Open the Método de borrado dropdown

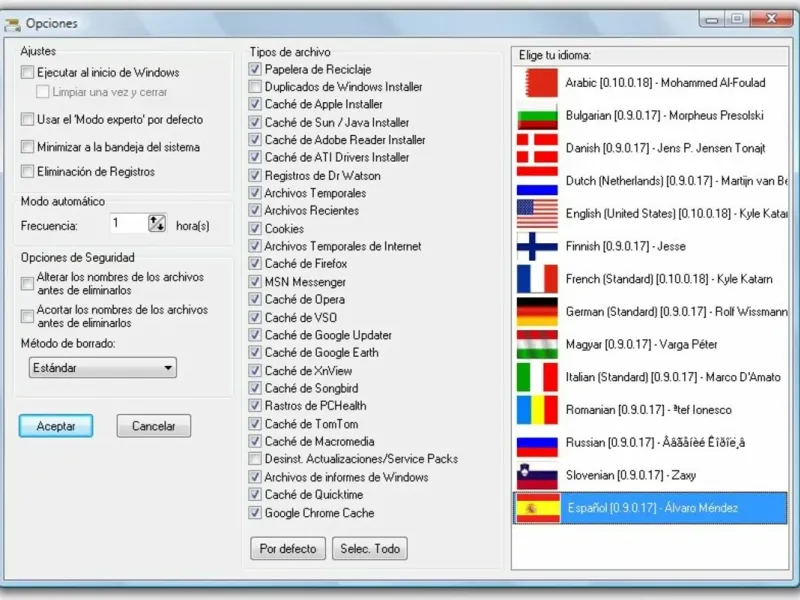[x=103, y=367]
